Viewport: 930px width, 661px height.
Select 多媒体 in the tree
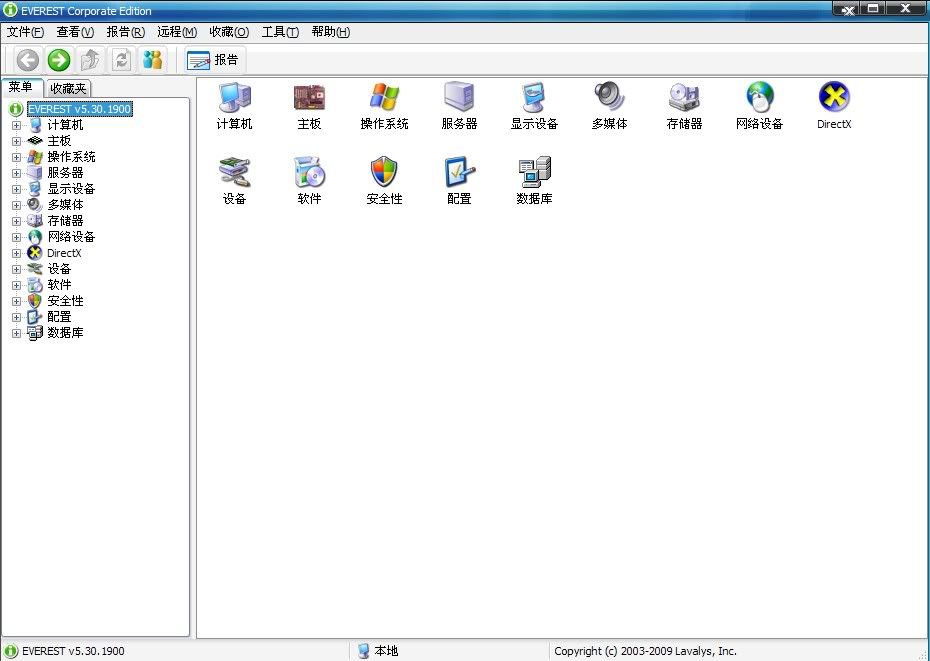pyautogui.click(x=65, y=205)
